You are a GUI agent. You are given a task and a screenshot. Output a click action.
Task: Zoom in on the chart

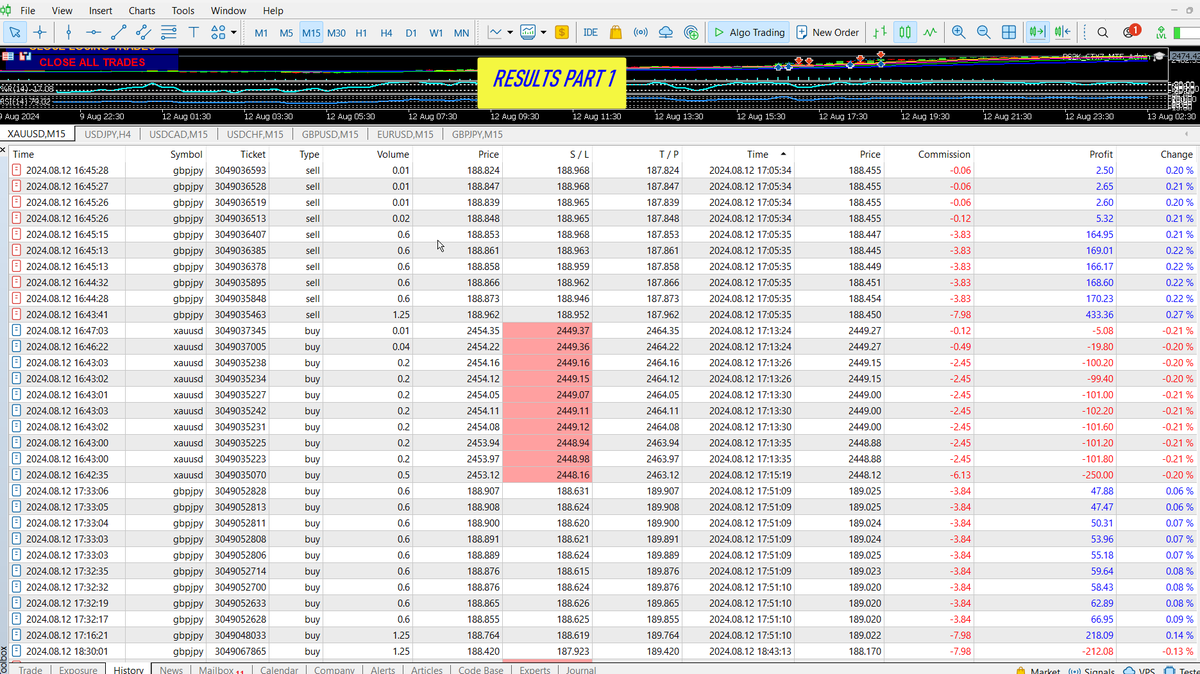(959, 32)
